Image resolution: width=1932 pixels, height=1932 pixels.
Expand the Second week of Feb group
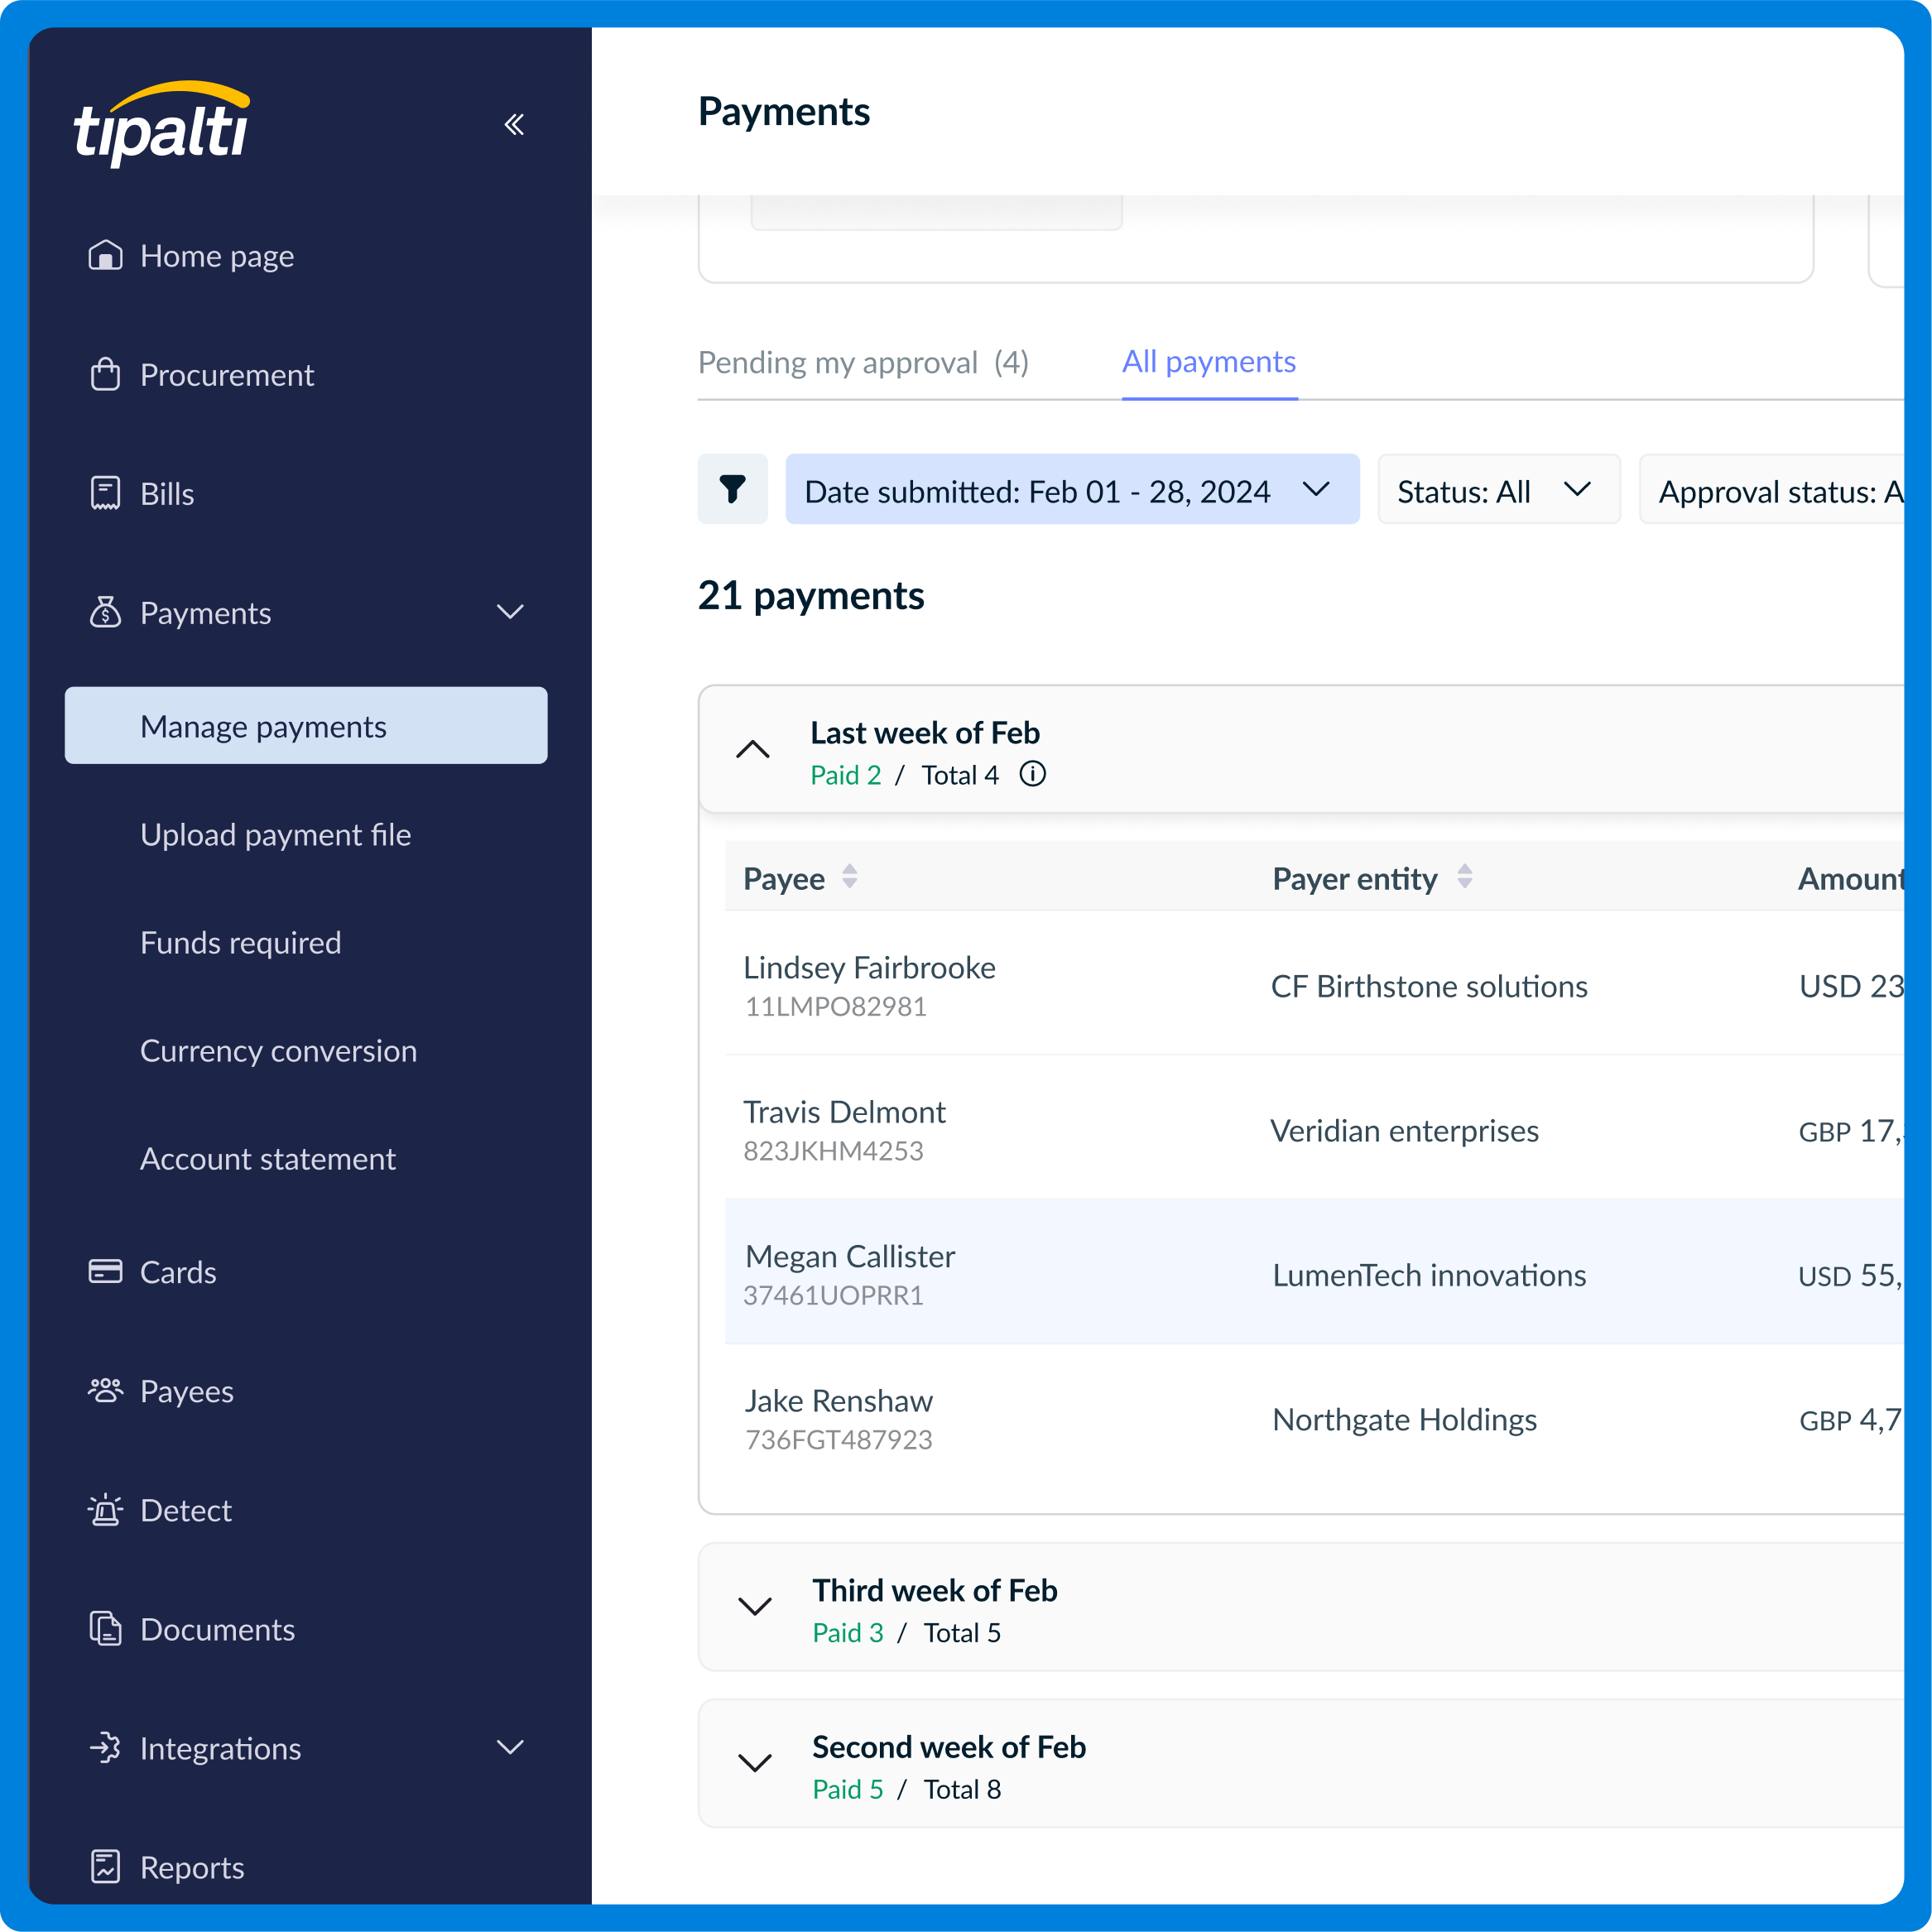point(755,1763)
